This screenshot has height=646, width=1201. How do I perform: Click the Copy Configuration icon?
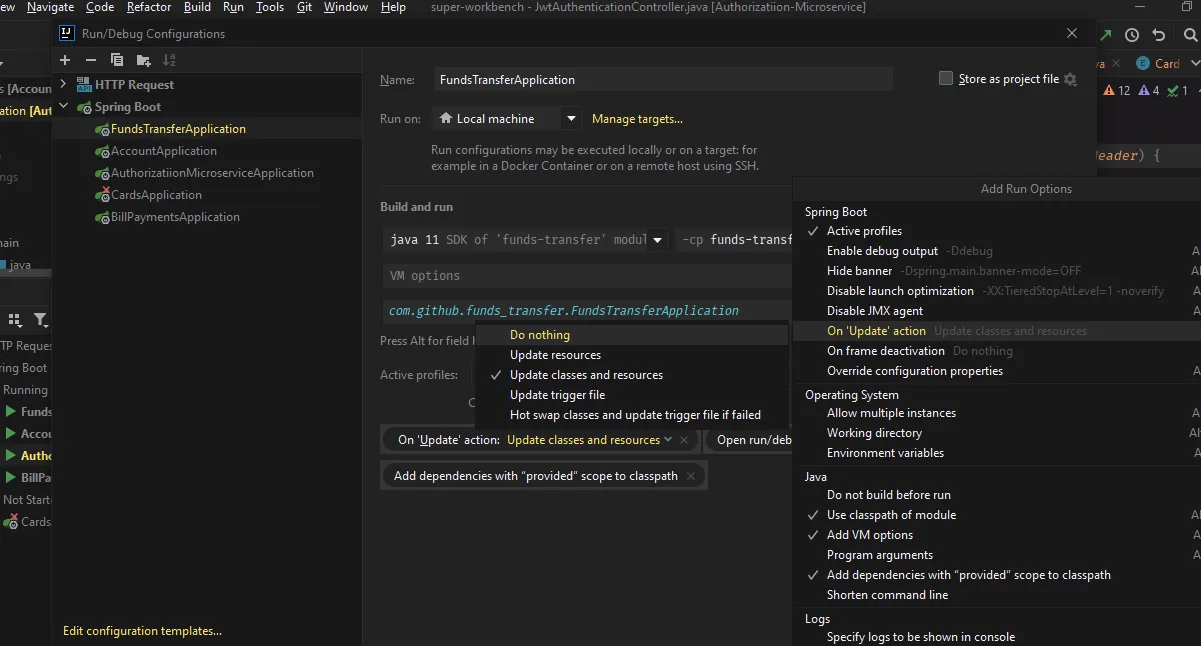[117, 60]
